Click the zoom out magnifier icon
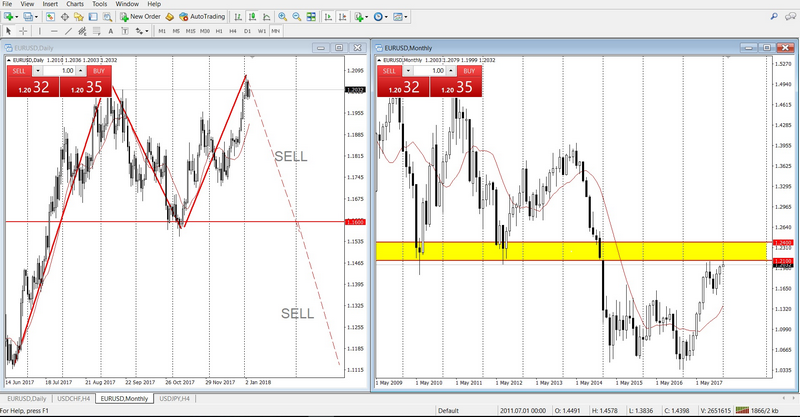This screenshot has height=417, width=800. pos(296,17)
